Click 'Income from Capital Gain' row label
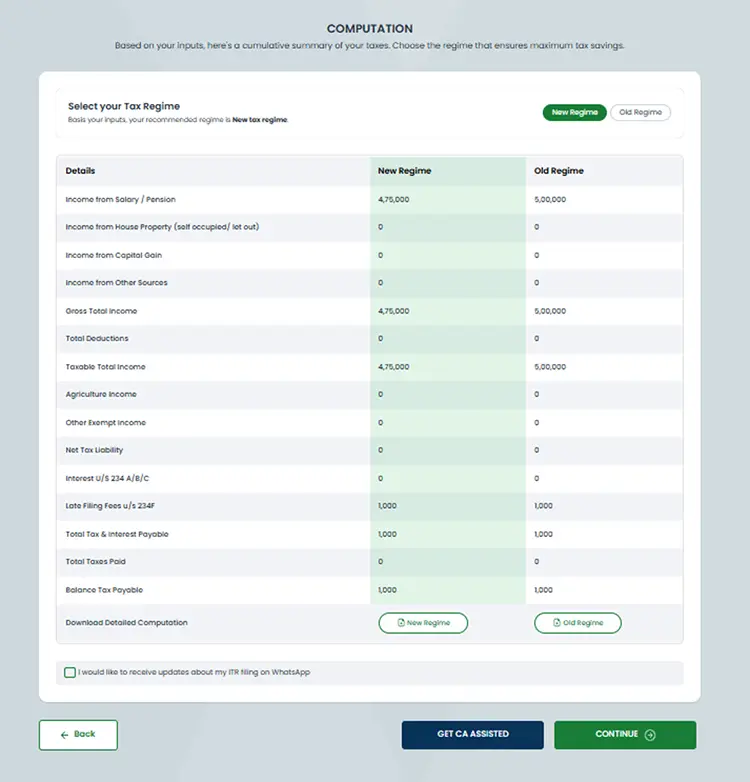Viewport: 750px width, 782px height. 114,255
